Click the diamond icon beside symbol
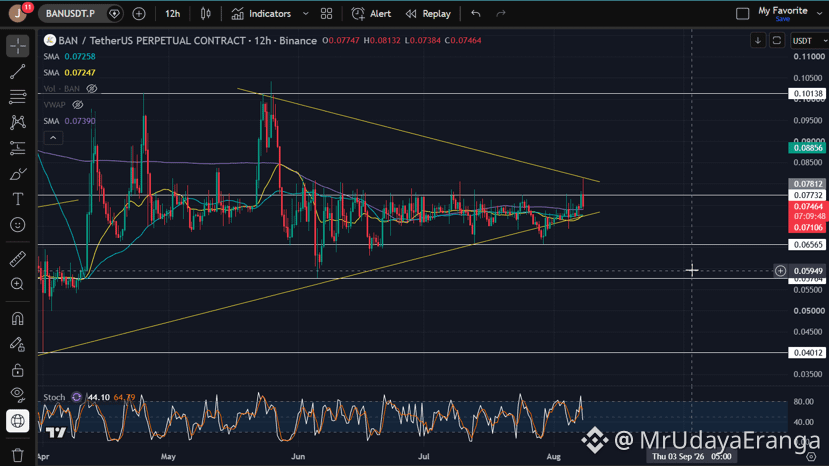 pyautogui.click(x=114, y=14)
